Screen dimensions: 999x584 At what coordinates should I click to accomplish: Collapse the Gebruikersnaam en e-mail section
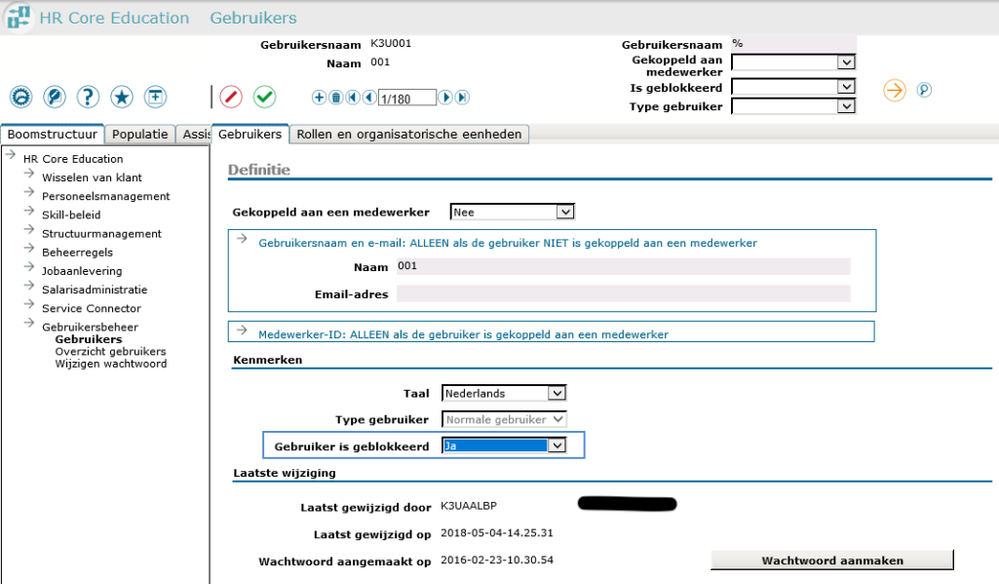pyautogui.click(x=242, y=239)
